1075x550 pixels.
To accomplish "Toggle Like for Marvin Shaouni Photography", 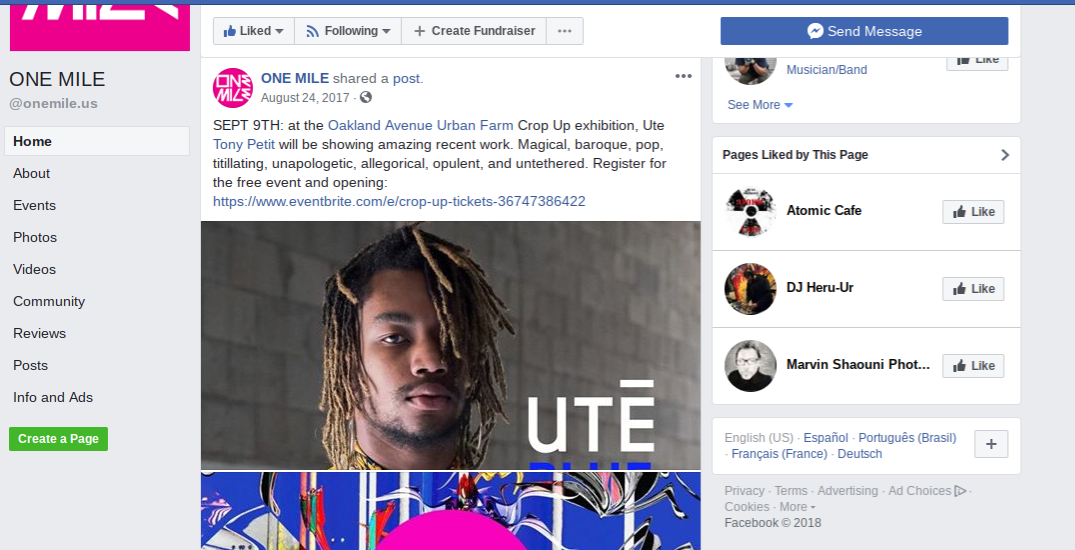I will click(x=973, y=366).
